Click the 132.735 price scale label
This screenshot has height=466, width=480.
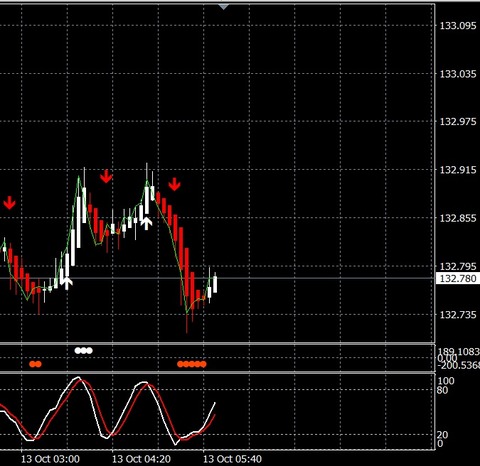tap(458, 315)
